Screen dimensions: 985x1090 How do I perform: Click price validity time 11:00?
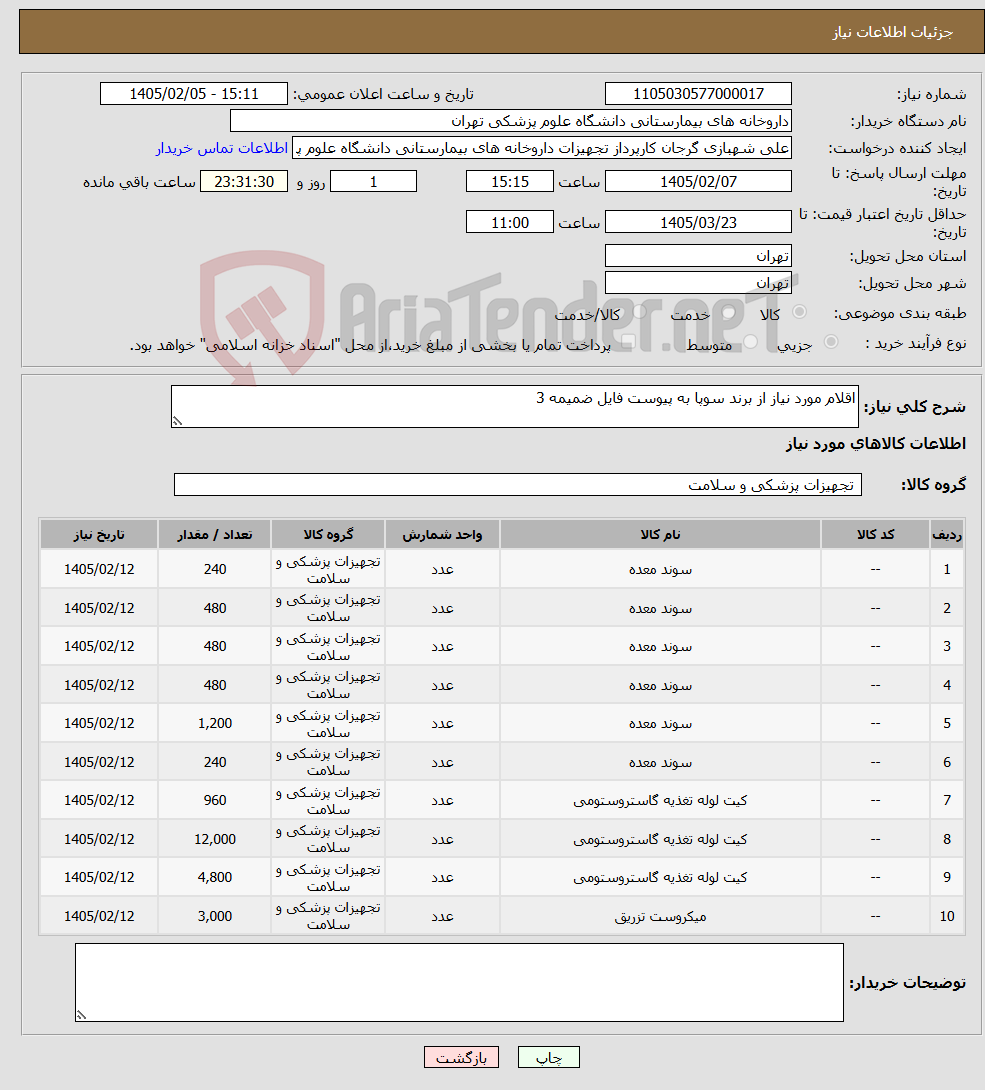click(x=510, y=222)
